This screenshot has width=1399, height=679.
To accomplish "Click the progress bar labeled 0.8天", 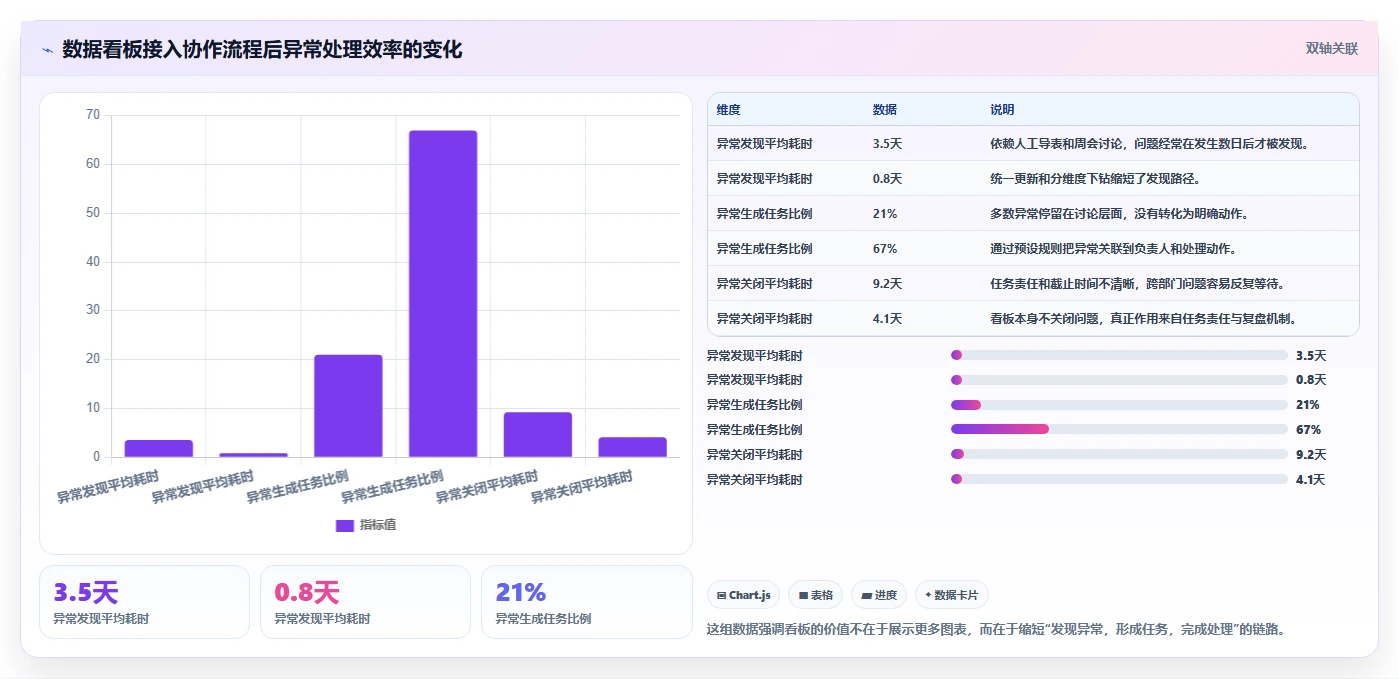I will pos(1119,380).
